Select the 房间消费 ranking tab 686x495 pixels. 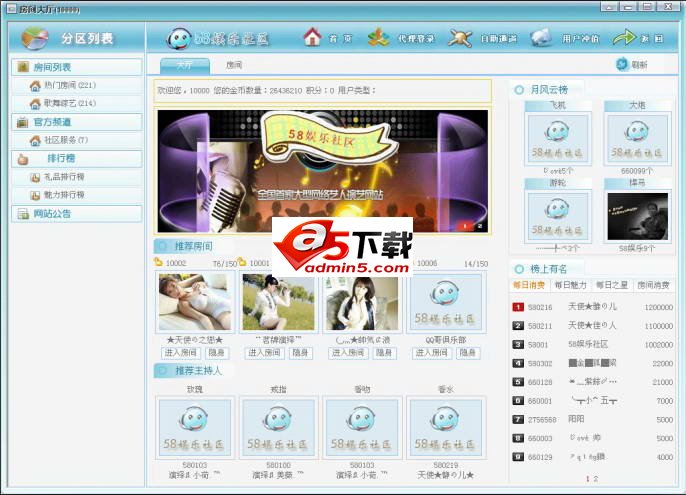tap(653, 285)
